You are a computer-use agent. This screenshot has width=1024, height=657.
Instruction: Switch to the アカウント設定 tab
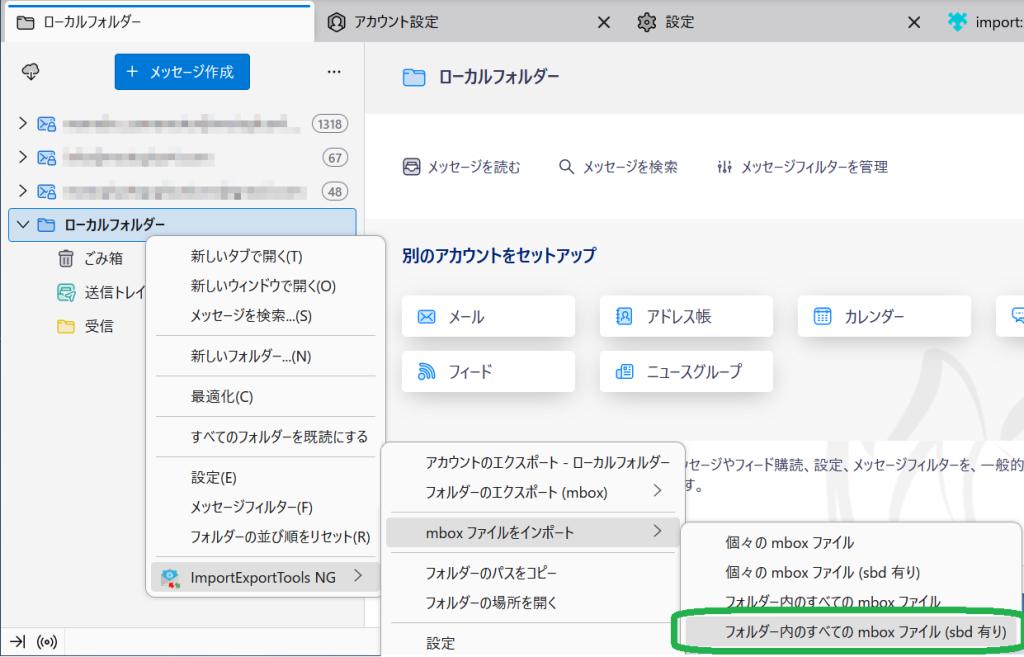point(396,22)
